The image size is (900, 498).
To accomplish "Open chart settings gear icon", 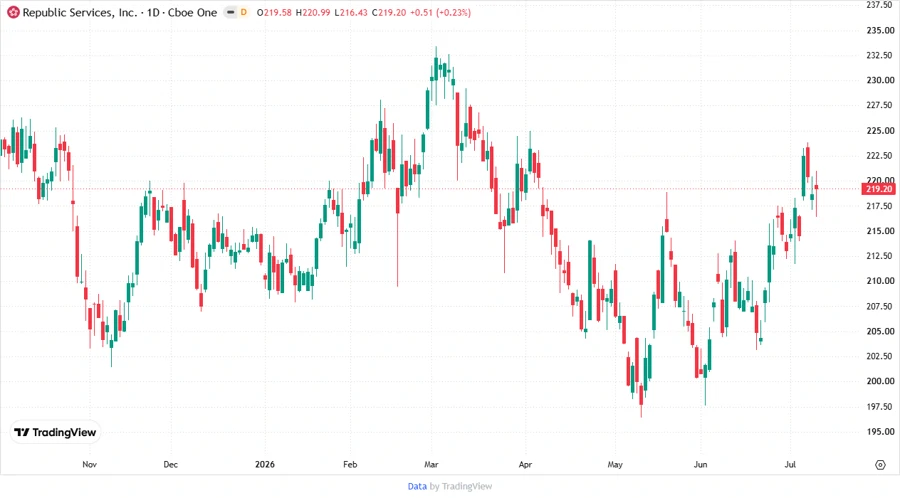I will point(880,465).
